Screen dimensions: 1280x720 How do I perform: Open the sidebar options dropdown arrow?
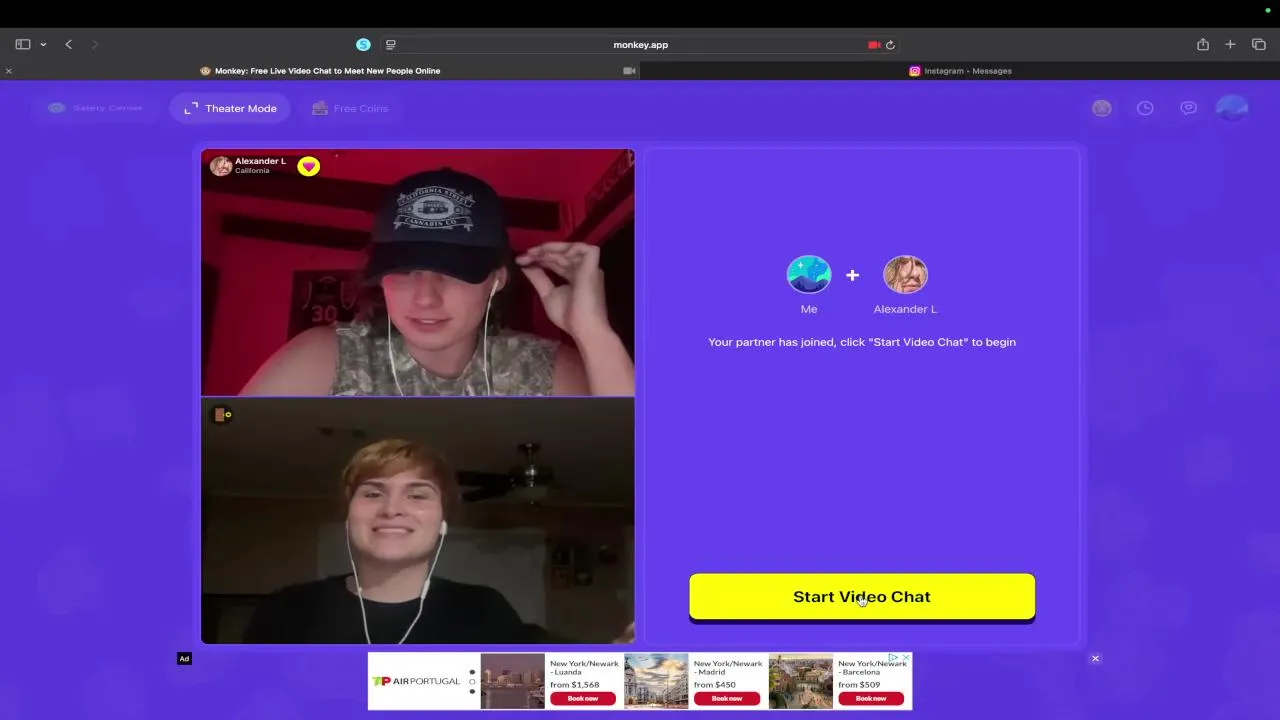click(x=43, y=44)
